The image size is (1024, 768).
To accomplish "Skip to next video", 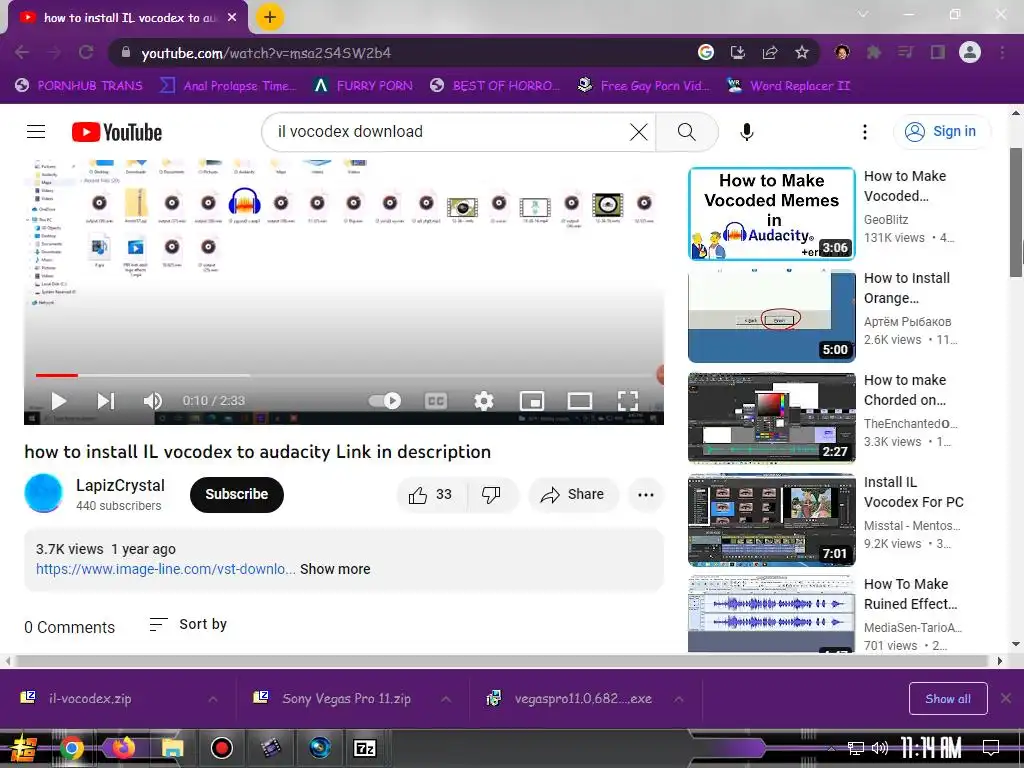I will tap(106, 400).
